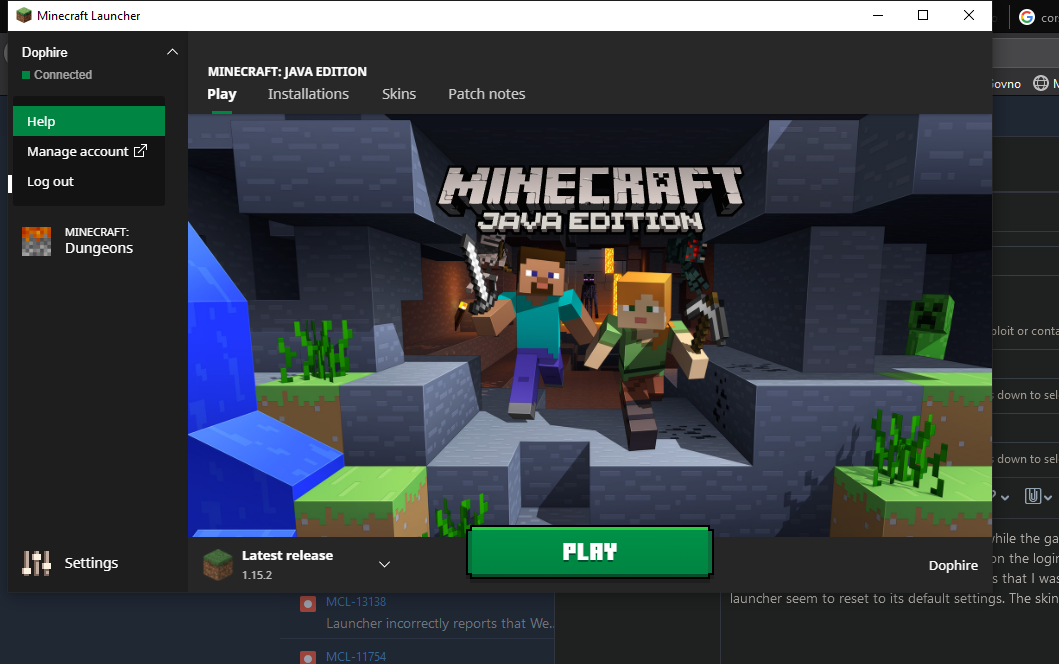The image size is (1059, 664).
Task: Click the Dophire username at bottom right
Action: 953,565
